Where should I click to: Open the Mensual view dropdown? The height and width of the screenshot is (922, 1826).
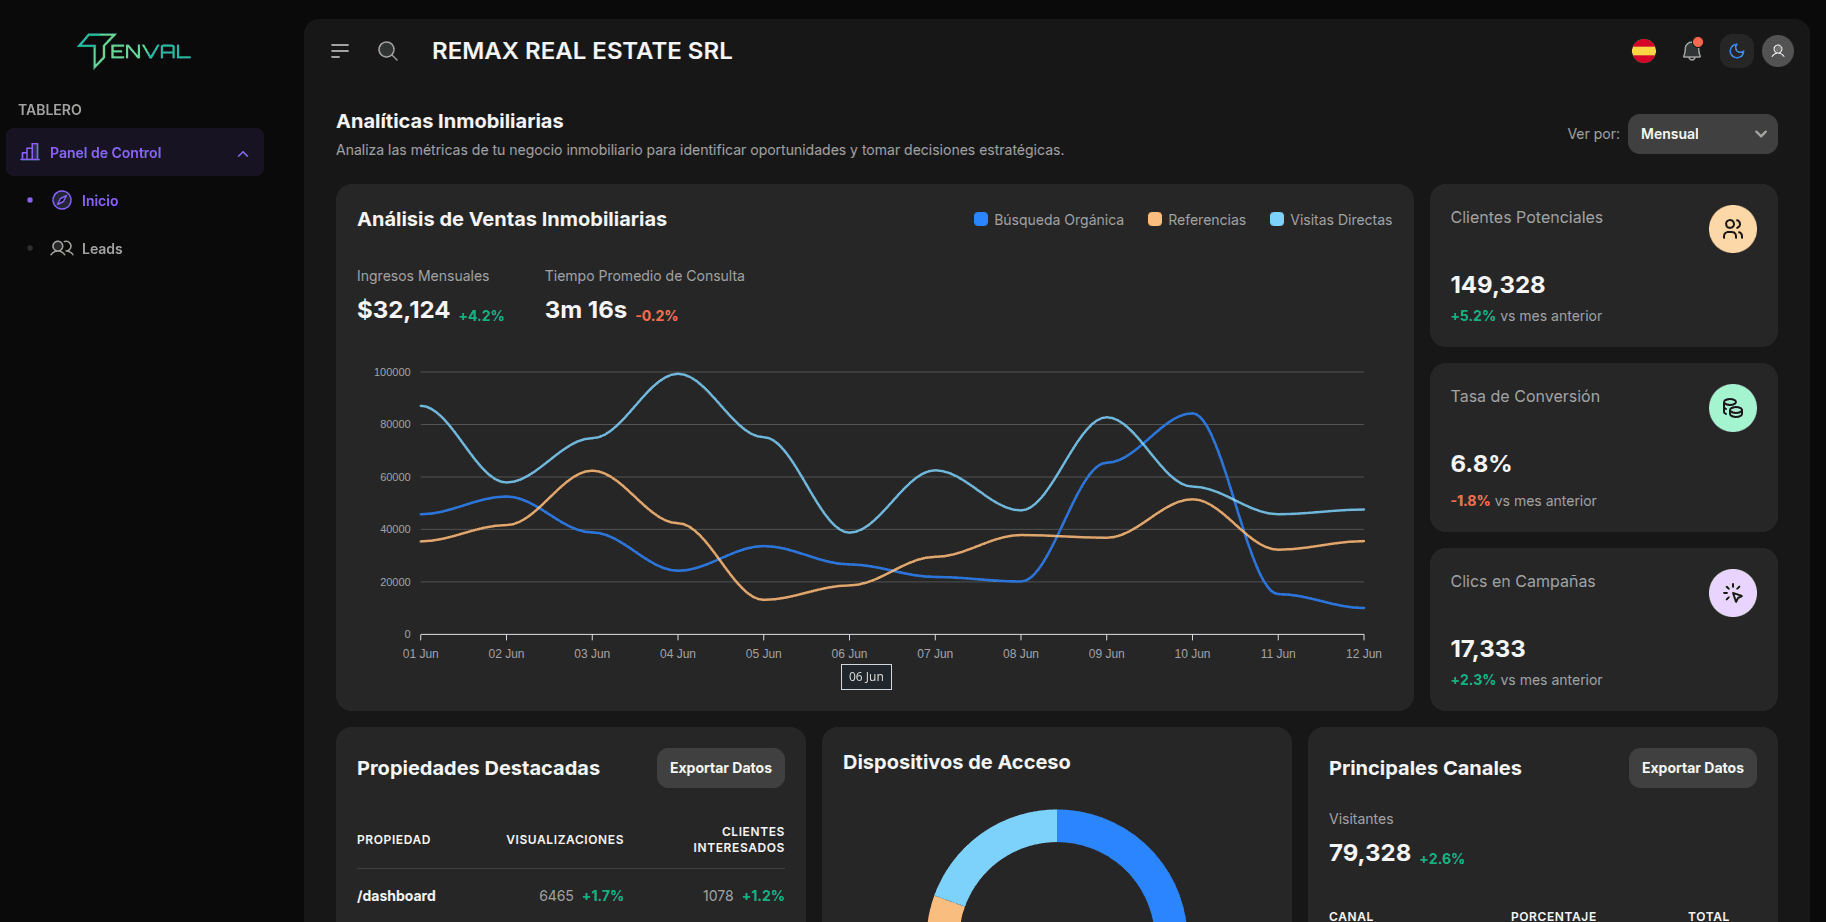(x=1702, y=133)
